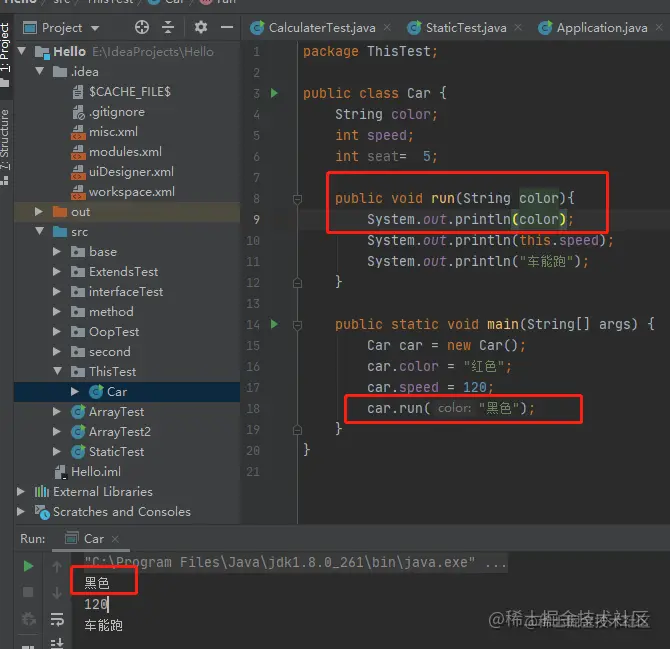670x649 pixels.
Task: Rerun Car with green play button
Action: click(28, 566)
